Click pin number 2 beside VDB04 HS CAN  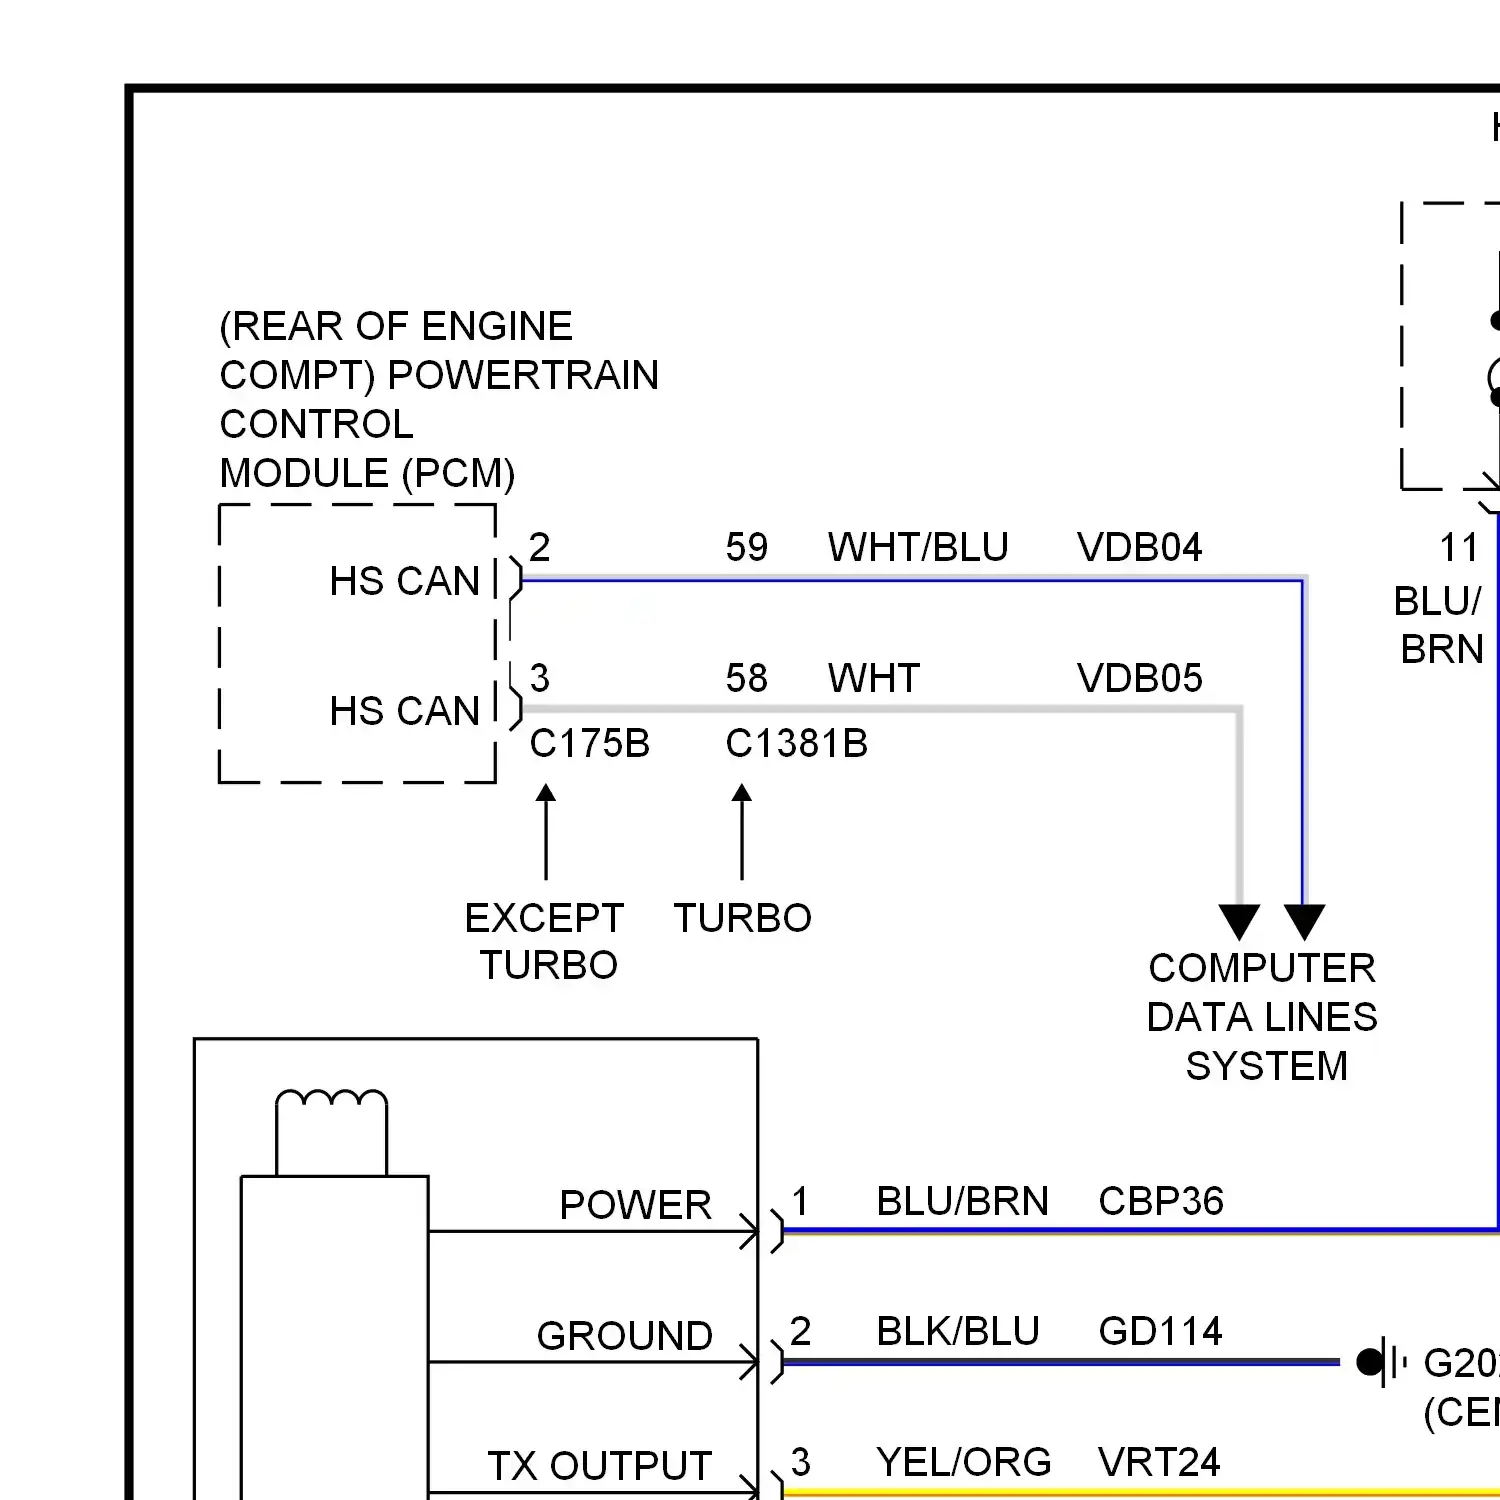coord(540,547)
